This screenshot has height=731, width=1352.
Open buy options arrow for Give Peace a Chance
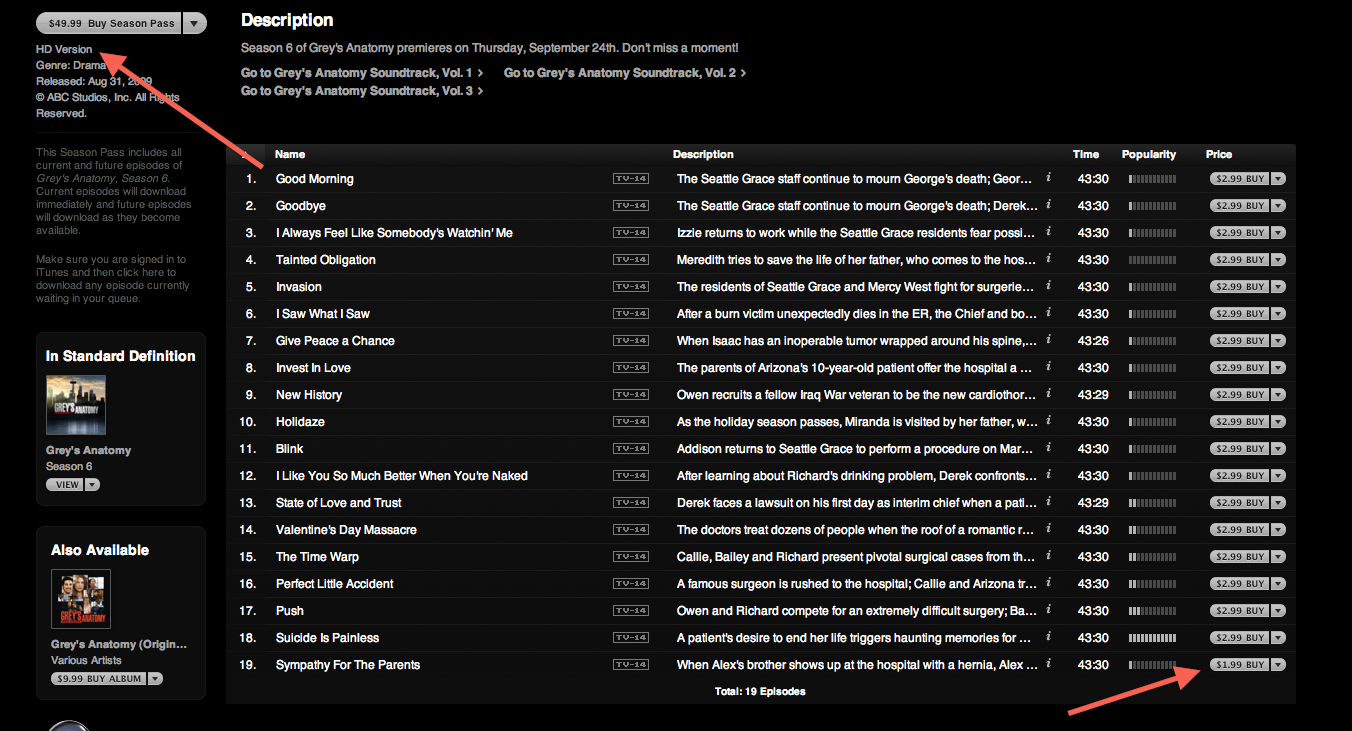coord(1279,341)
